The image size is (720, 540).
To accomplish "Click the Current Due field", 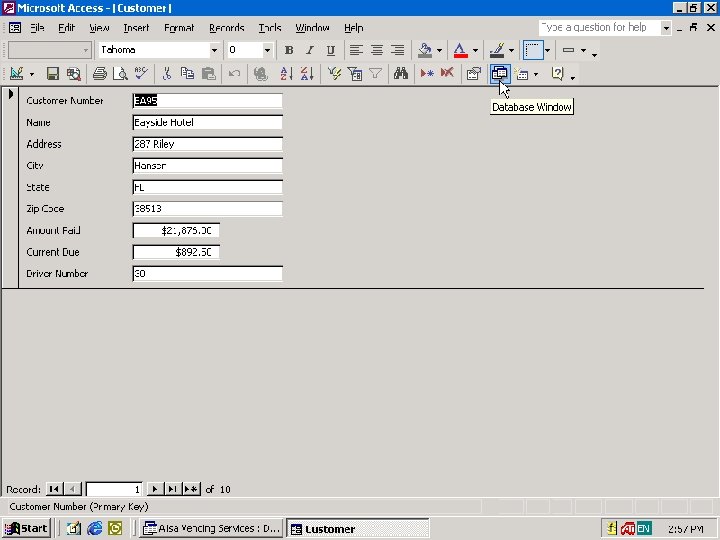I will [x=176, y=252].
